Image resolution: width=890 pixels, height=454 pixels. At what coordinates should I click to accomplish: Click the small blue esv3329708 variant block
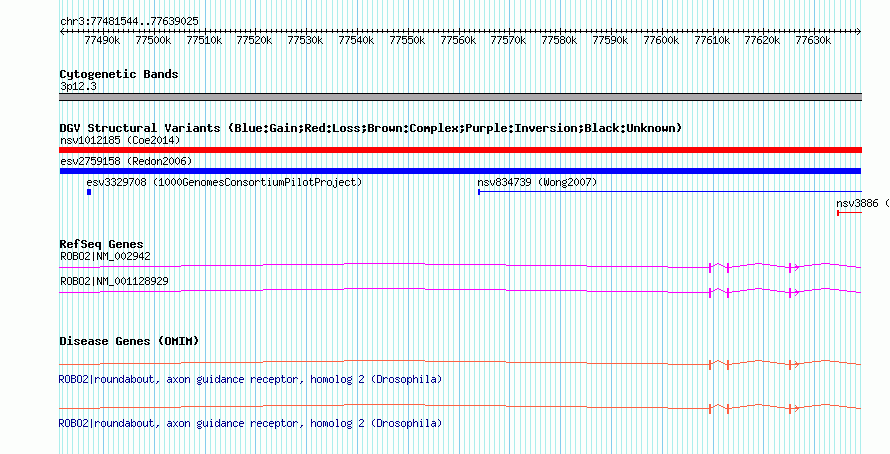point(89,192)
